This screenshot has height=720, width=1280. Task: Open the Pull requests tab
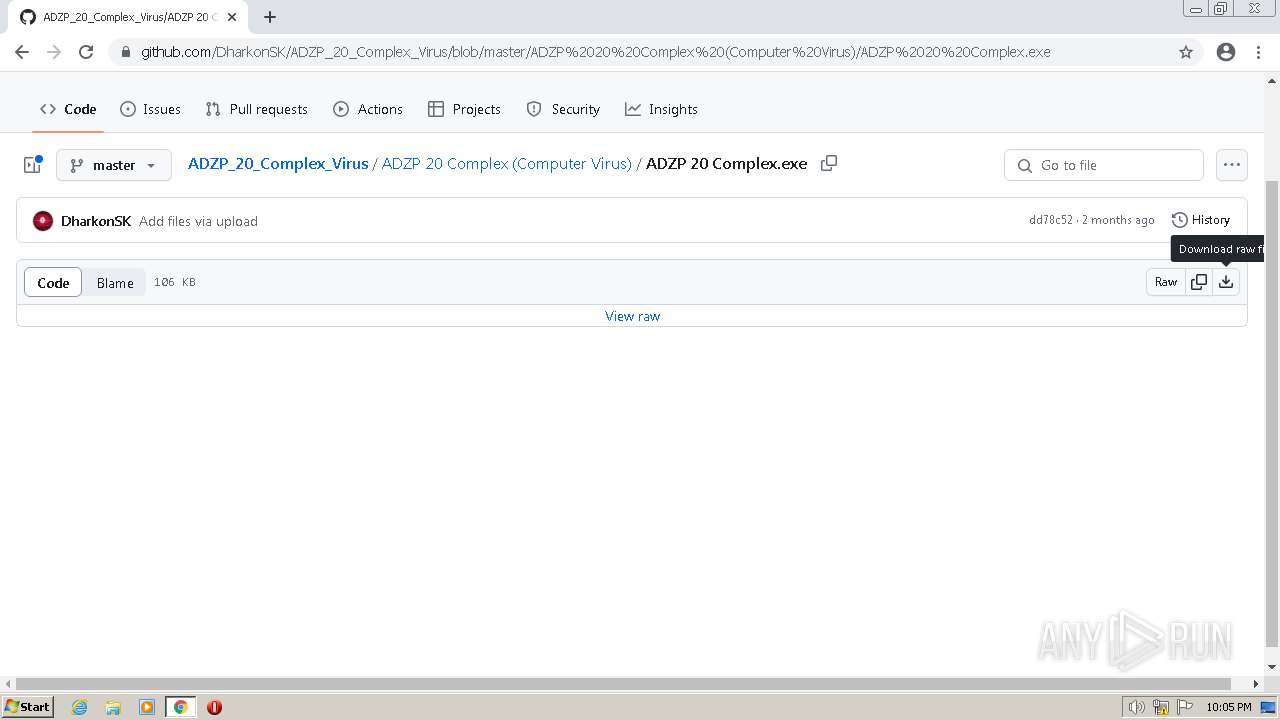(x=256, y=109)
